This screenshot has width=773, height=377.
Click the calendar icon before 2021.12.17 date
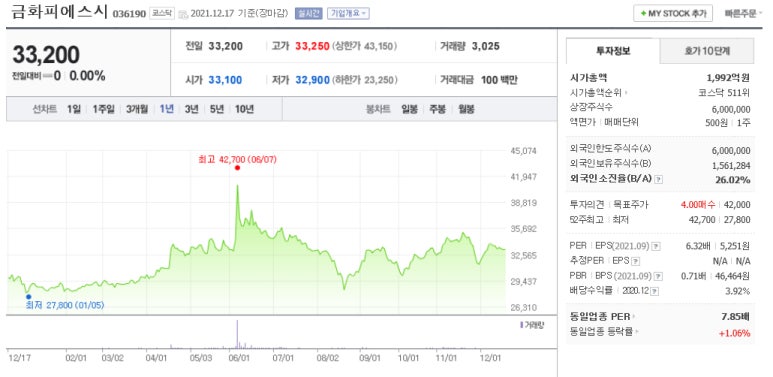183,14
